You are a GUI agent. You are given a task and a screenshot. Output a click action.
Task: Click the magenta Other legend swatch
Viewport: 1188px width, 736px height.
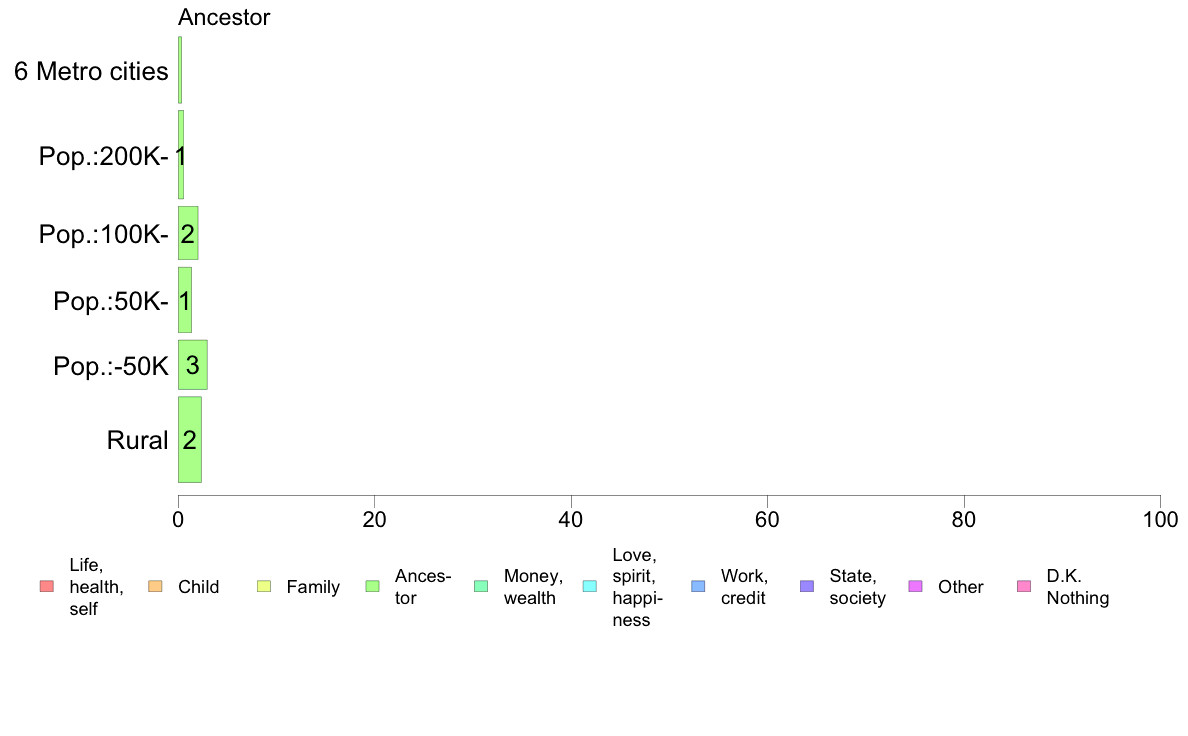pos(915,587)
